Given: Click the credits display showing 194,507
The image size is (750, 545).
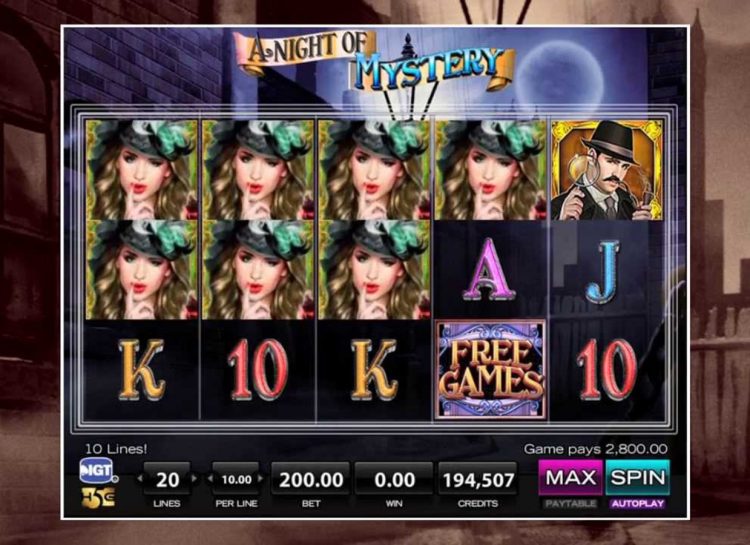Looking at the screenshot, I should coord(478,479).
